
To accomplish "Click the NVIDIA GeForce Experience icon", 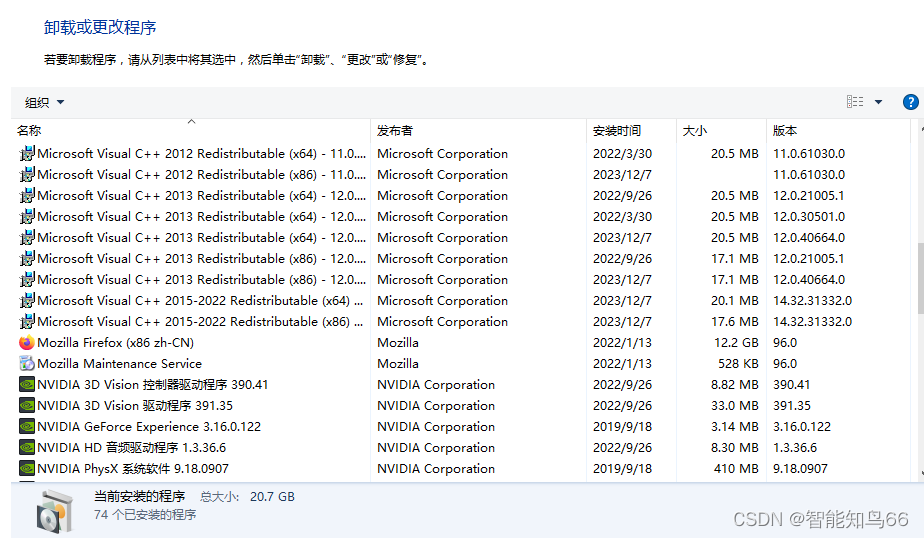I will coord(27,427).
